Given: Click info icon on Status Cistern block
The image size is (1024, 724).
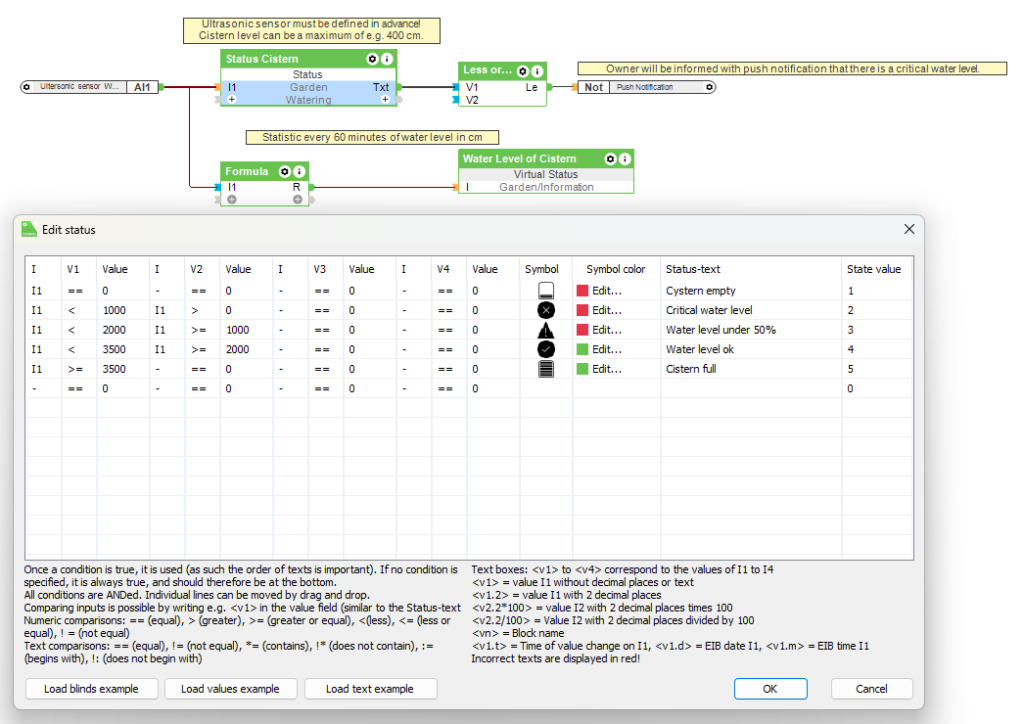Looking at the screenshot, I should [x=387, y=59].
